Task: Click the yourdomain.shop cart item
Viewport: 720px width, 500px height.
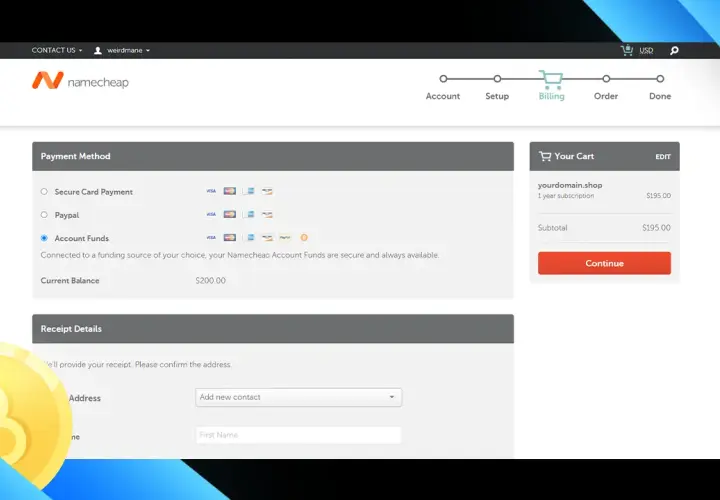Action: [570, 185]
